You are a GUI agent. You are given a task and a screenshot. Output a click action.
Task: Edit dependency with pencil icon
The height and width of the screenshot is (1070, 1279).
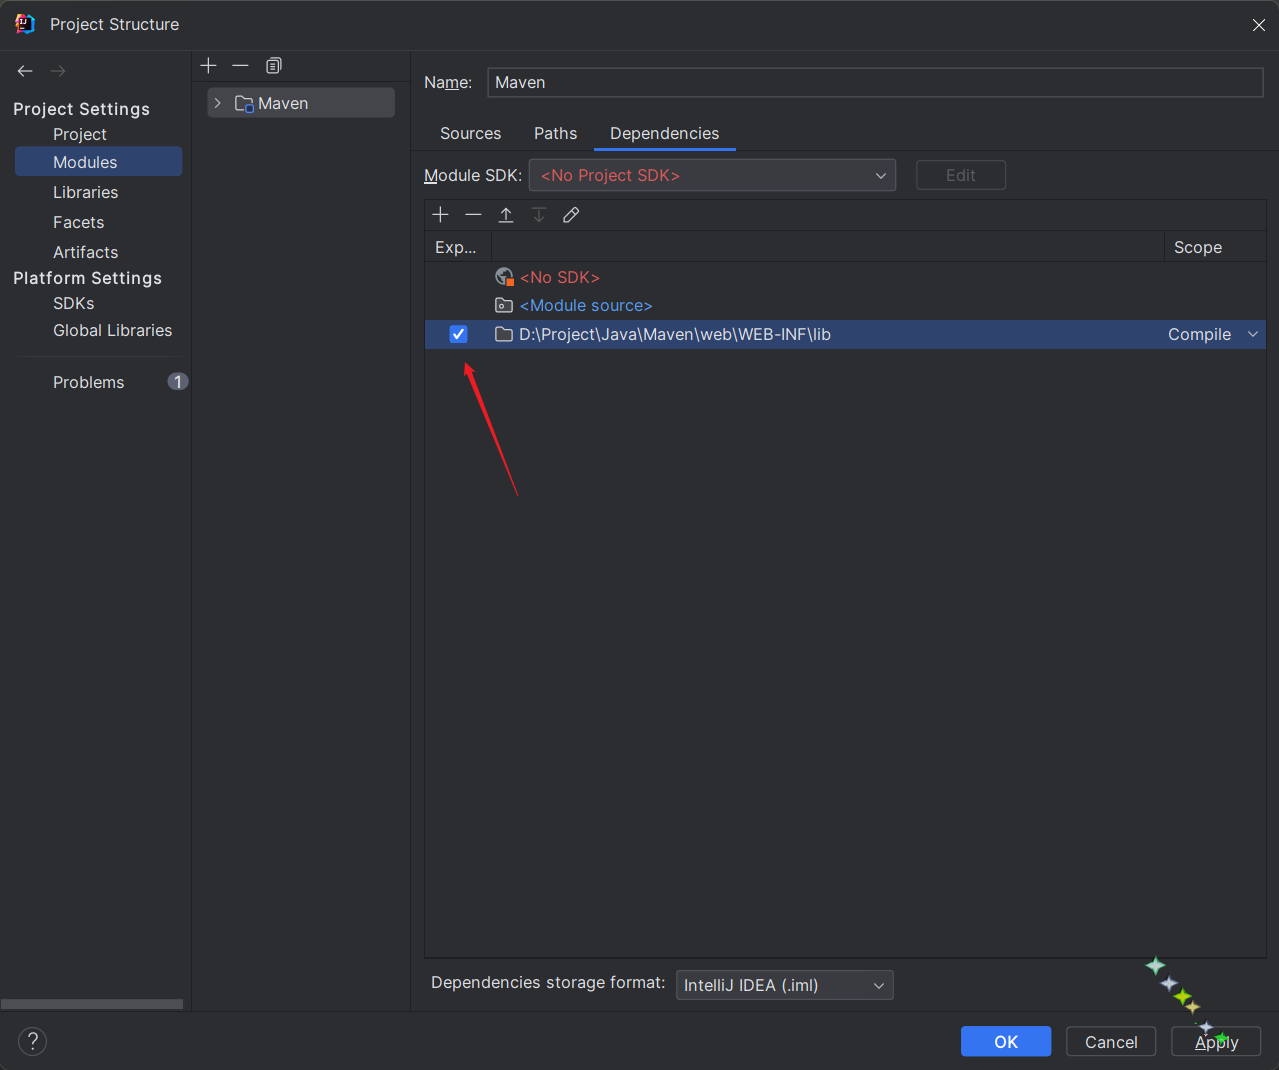[x=571, y=215]
